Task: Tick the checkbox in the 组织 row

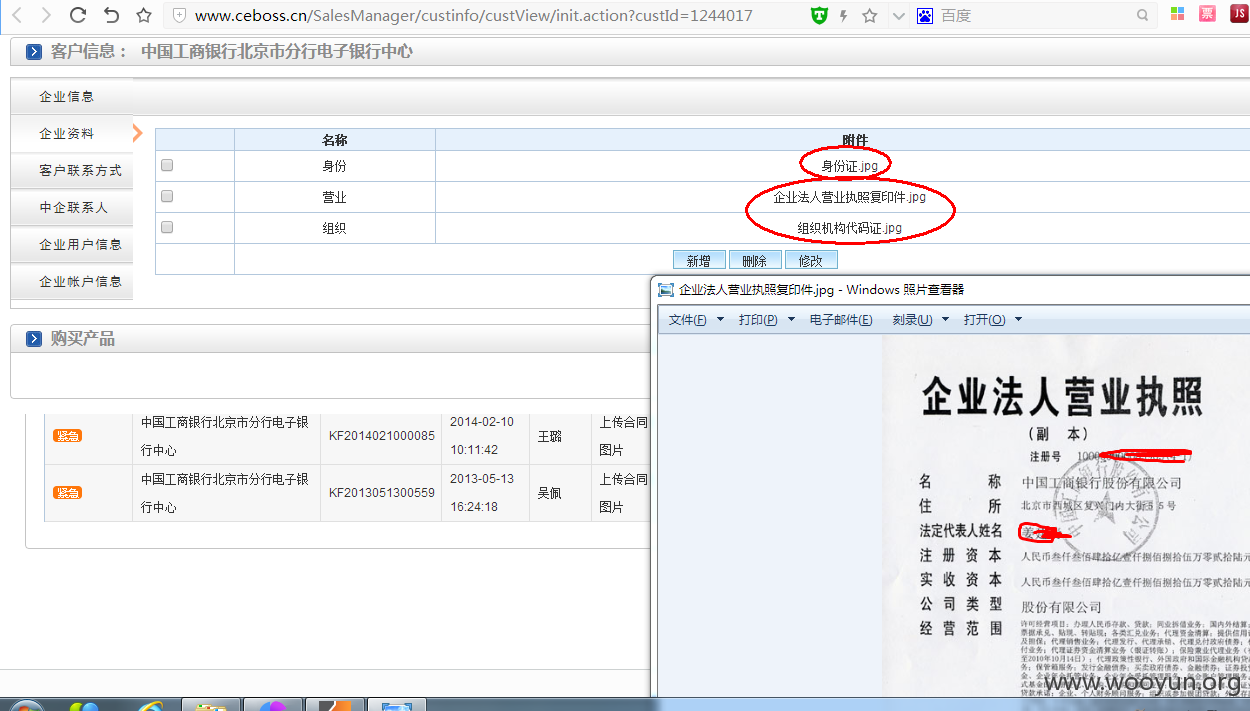Action: [167, 227]
